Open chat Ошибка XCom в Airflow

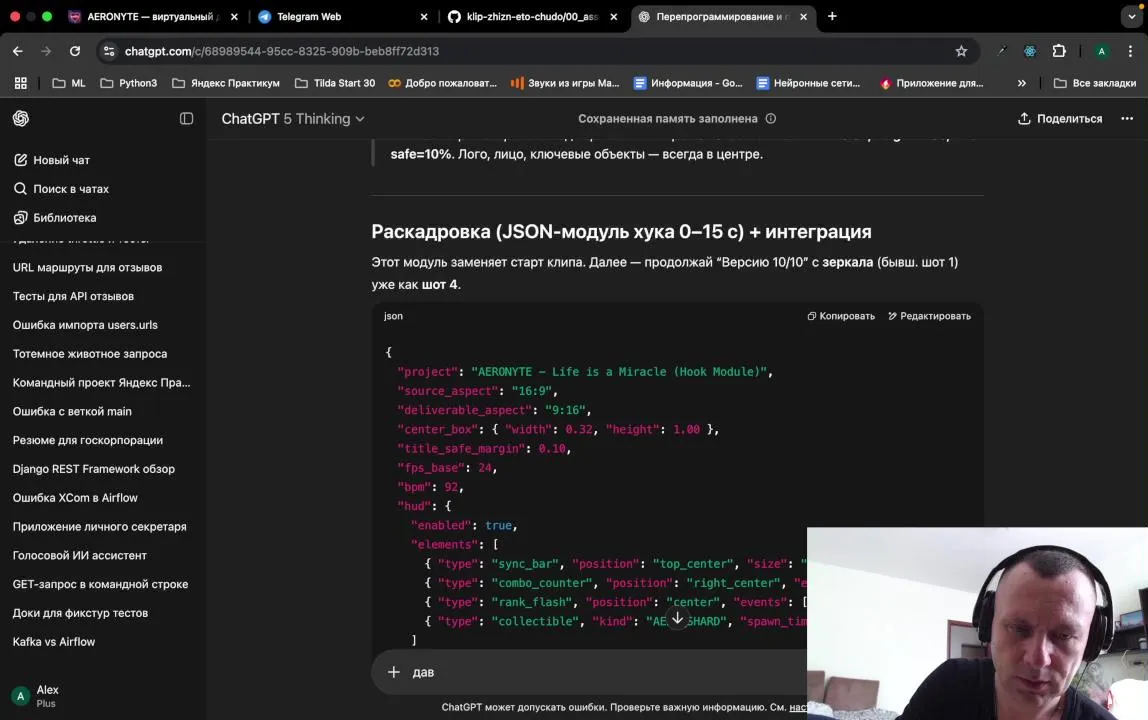pos(75,497)
